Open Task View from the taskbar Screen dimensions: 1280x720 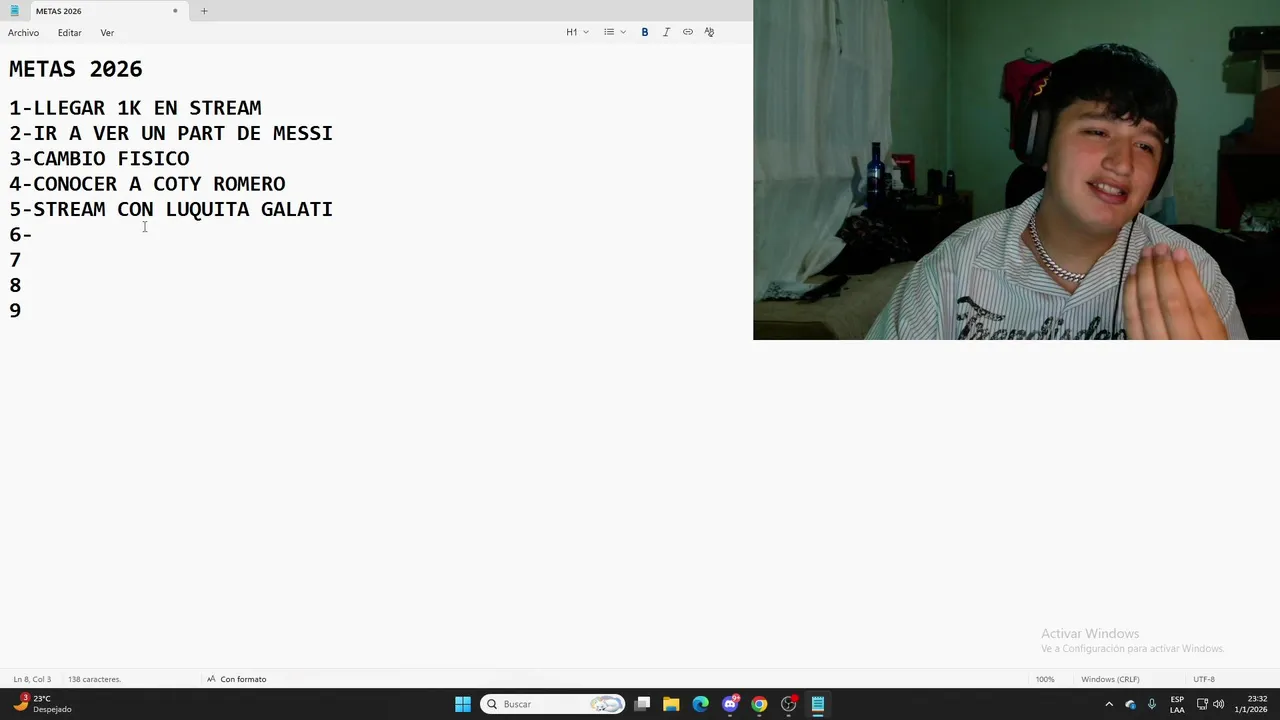642,704
